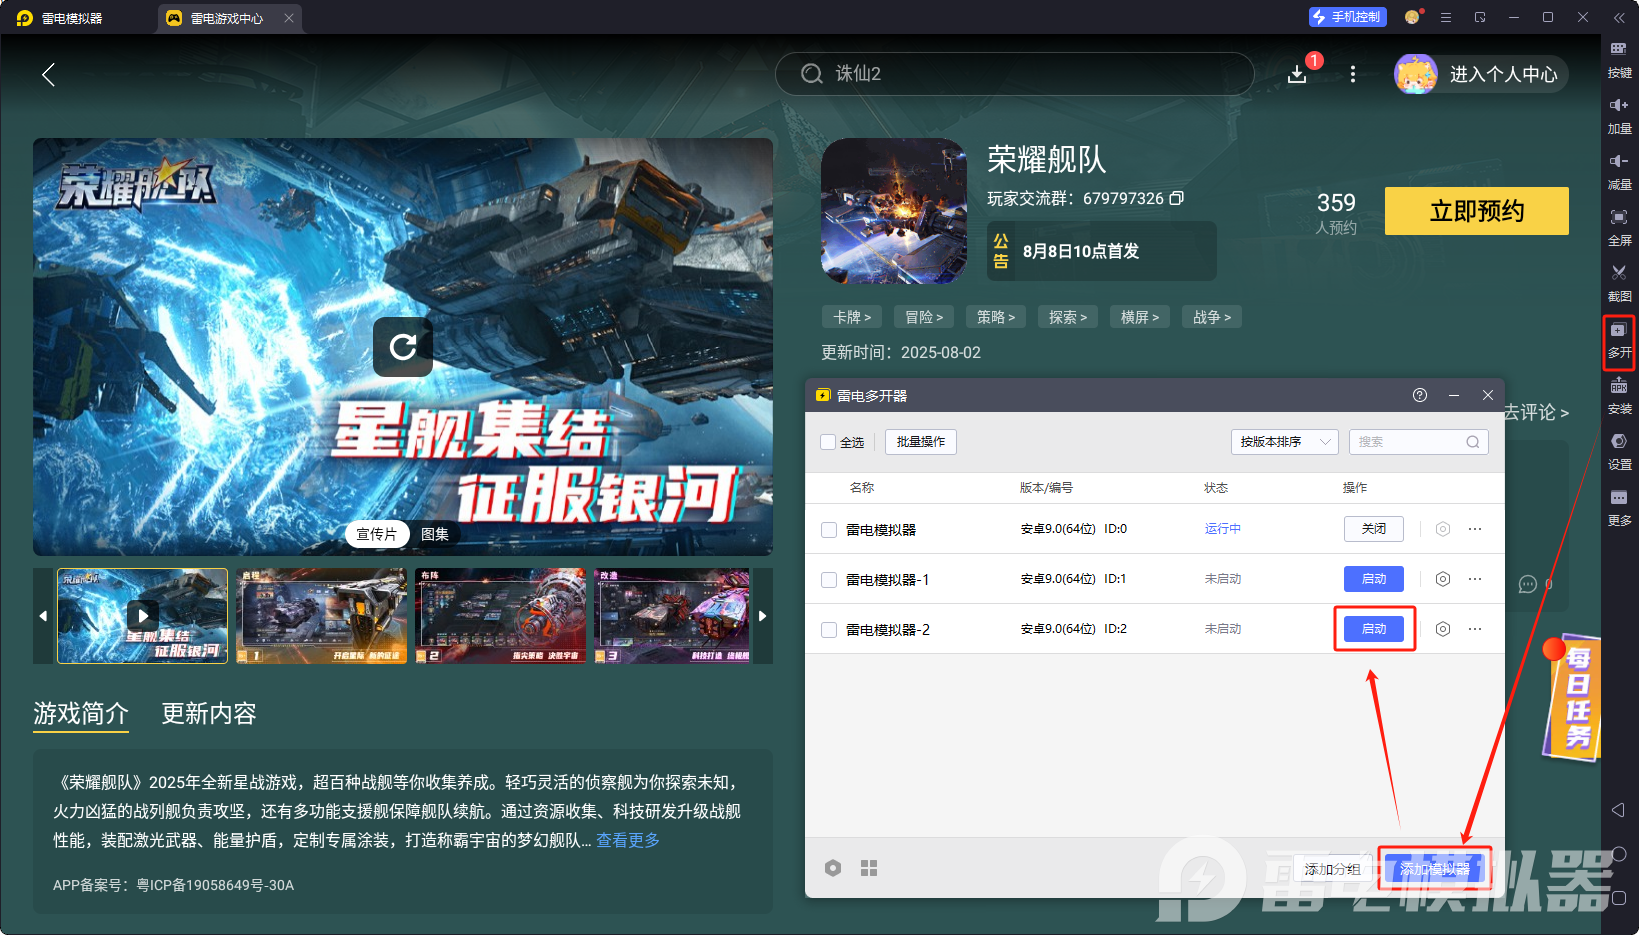Switch to the 雷电游戏中心 window tab

click(228, 17)
